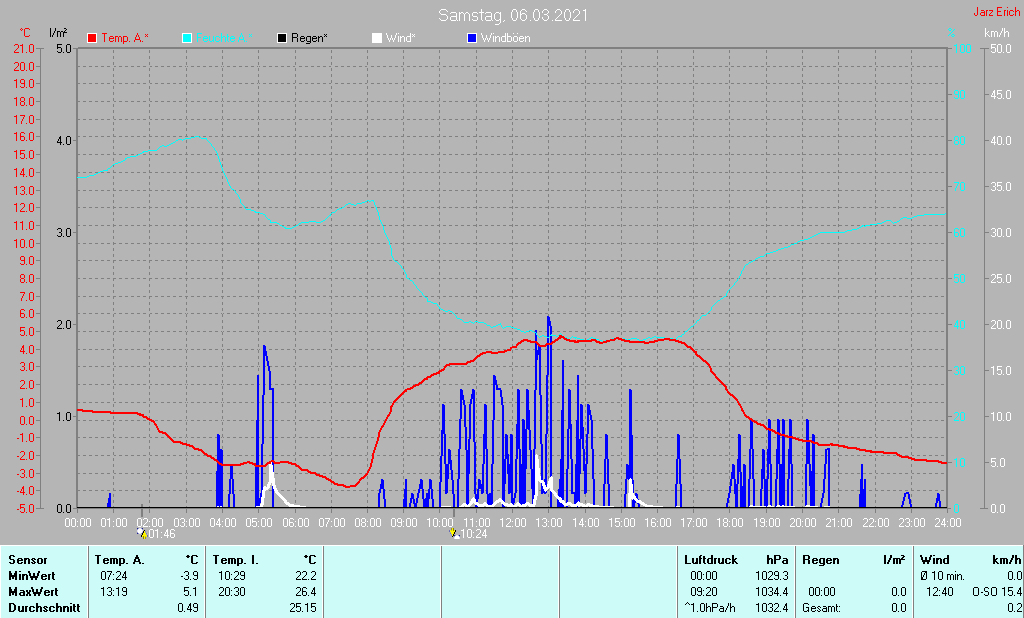Click the blue Windböen legend swatch
Viewport: 1024px width, 618px height.
tap(472, 38)
